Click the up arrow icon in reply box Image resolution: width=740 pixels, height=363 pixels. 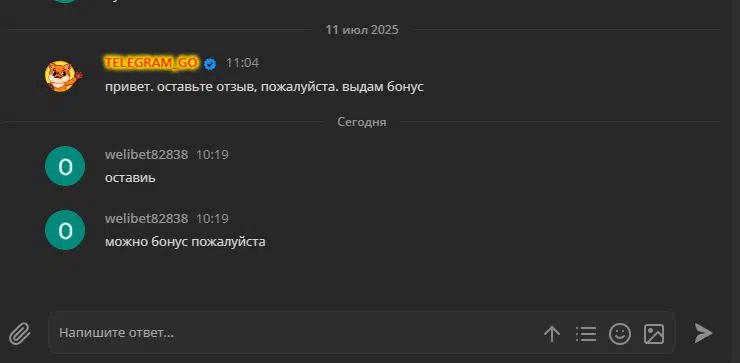tap(552, 334)
